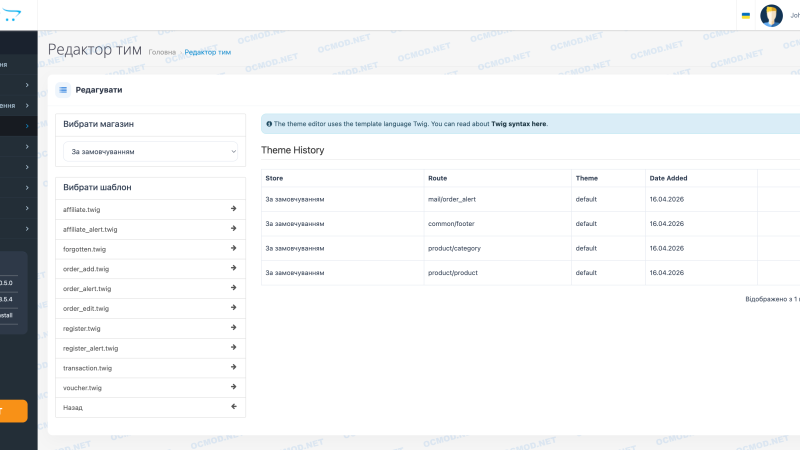Click the list icon beside Редагувати
The image size is (800, 450).
[x=63, y=90]
